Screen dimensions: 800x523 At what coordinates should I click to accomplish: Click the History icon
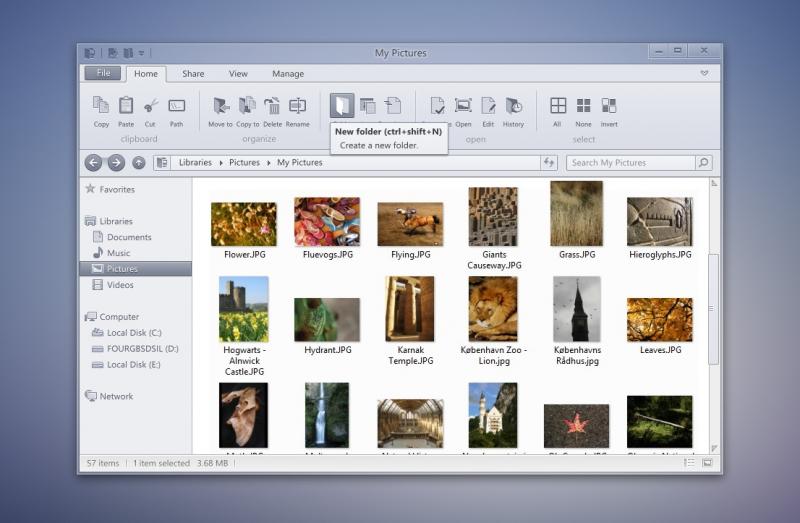(x=514, y=106)
